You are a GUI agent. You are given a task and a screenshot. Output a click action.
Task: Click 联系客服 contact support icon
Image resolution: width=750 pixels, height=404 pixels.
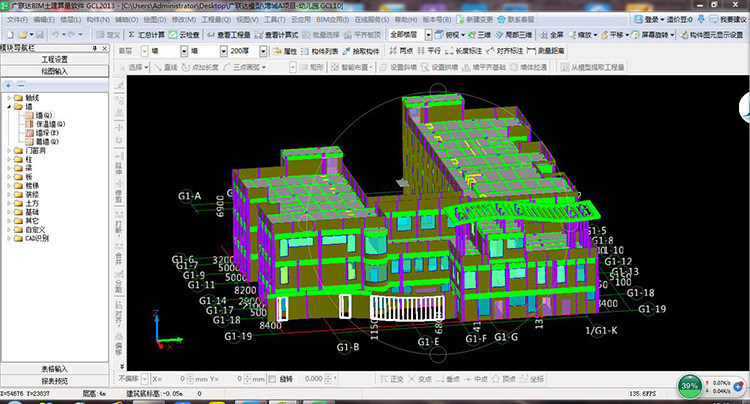click(516, 20)
